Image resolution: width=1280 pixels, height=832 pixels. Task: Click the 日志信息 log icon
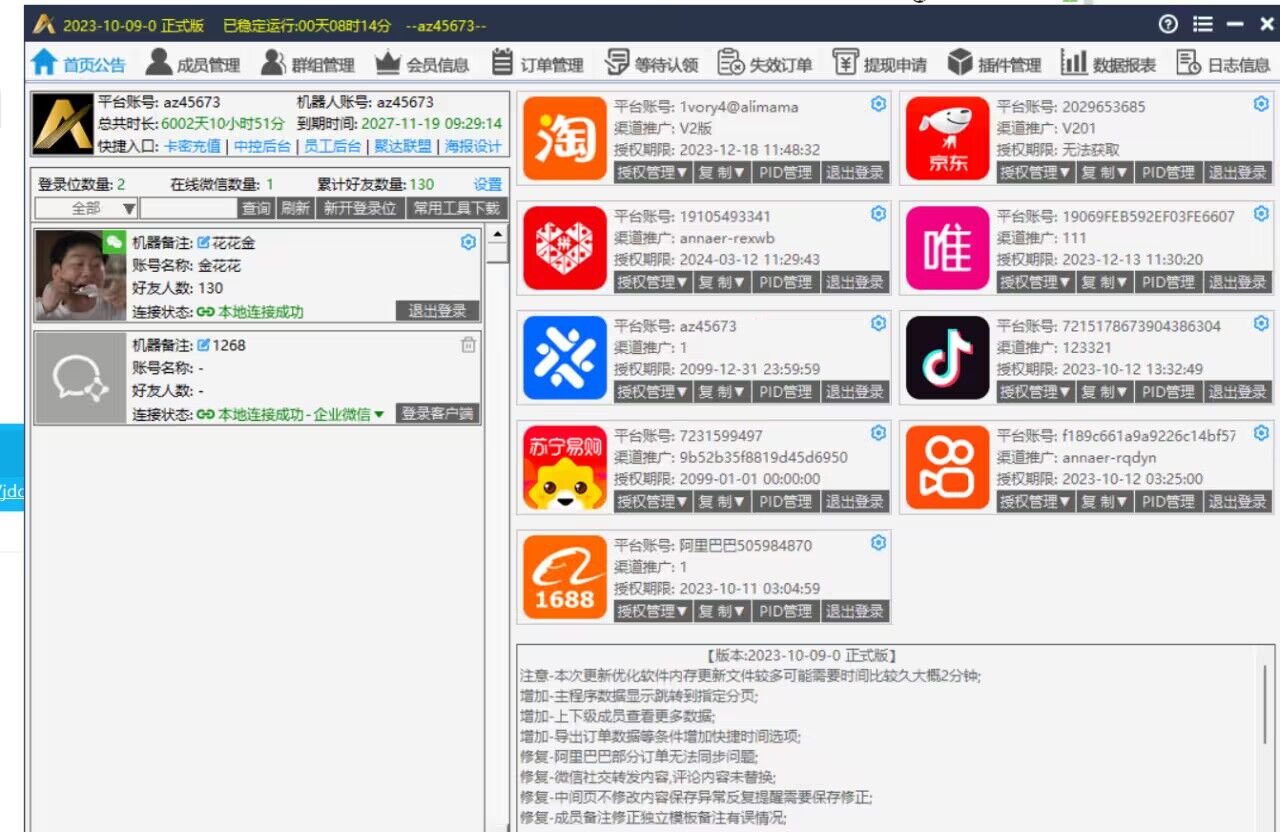click(x=1189, y=63)
